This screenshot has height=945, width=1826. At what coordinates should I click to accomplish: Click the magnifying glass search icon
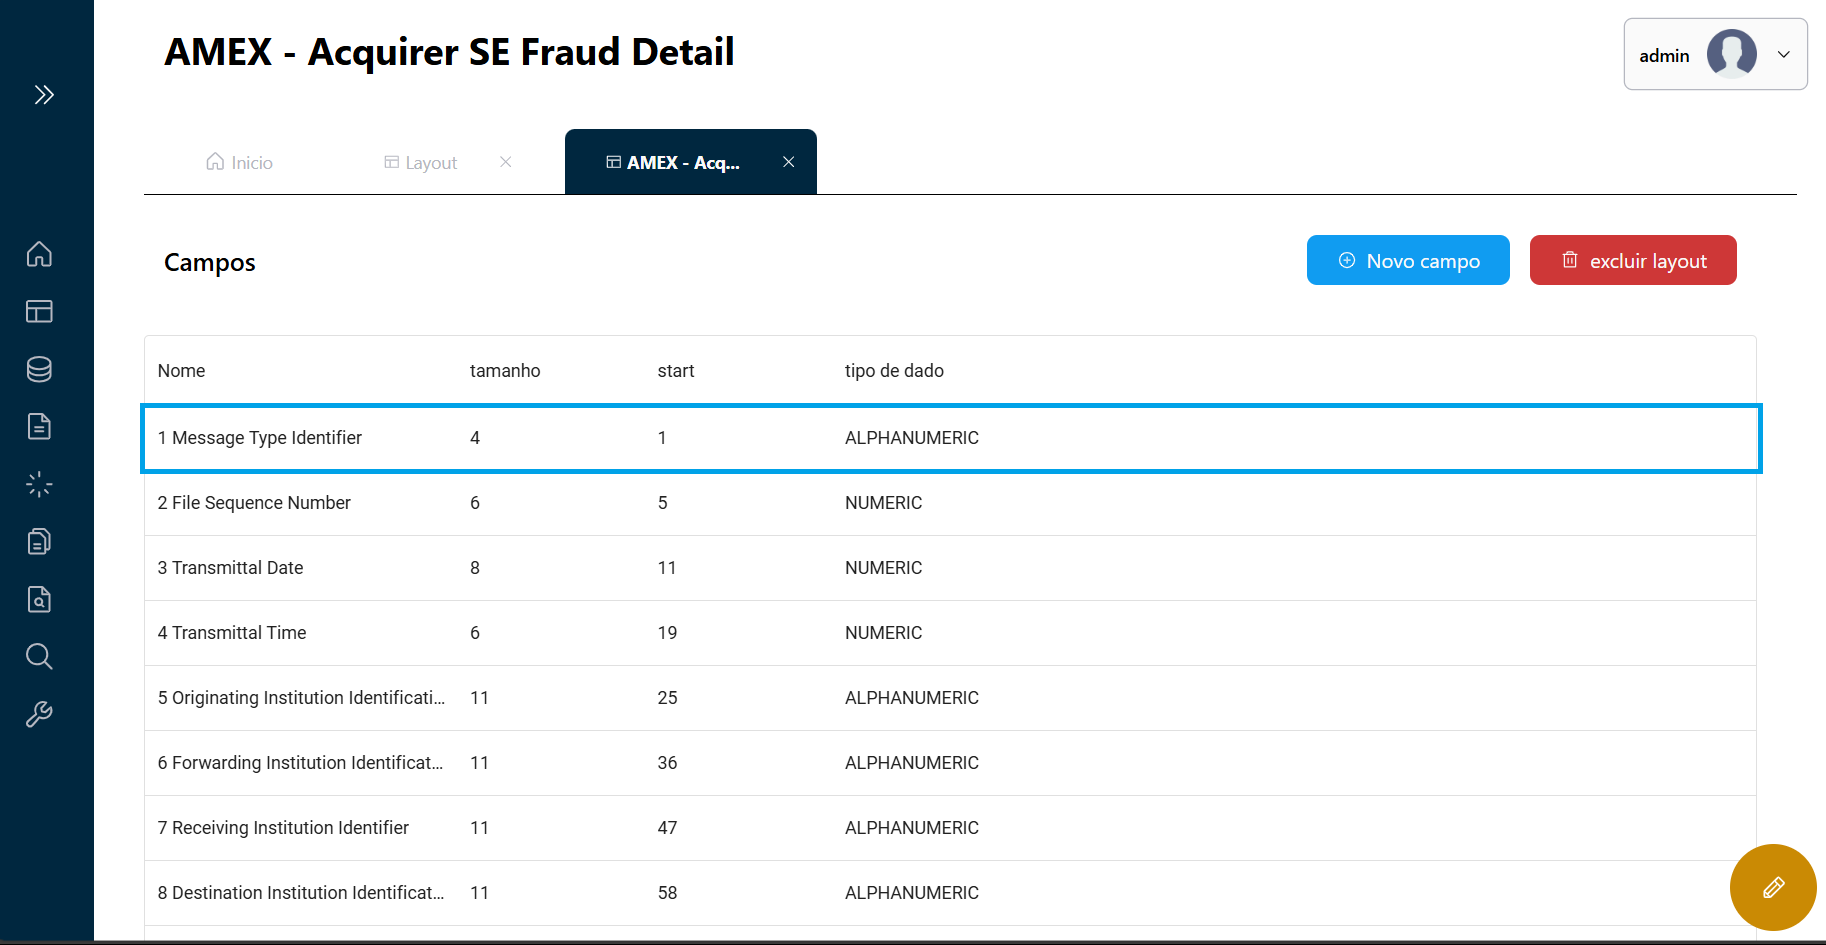tap(39, 657)
